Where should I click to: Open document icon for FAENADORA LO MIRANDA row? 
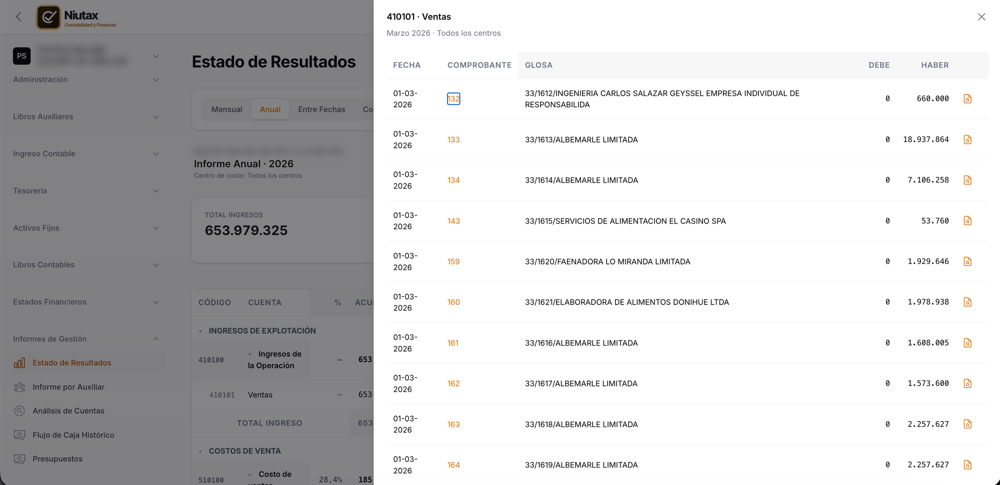pyautogui.click(x=967, y=262)
